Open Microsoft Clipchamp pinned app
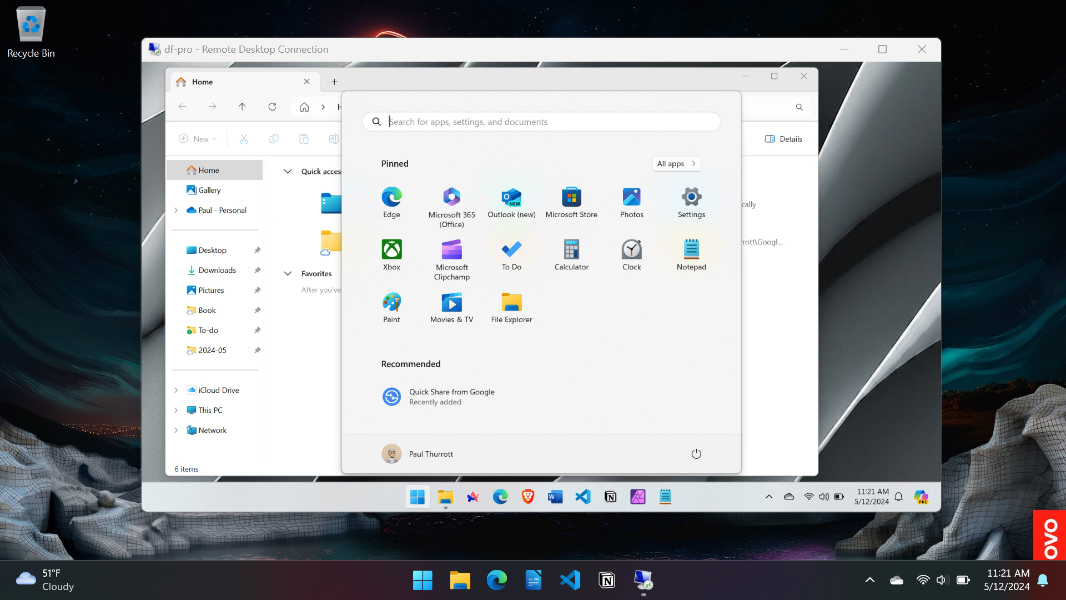This screenshot has width=1066, height=600. coord(451,260)
